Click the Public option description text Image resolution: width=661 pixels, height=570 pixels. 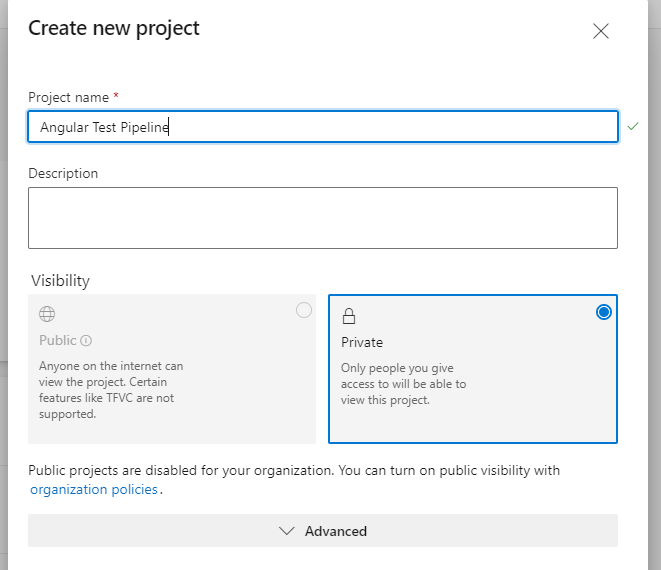(110, 390)
